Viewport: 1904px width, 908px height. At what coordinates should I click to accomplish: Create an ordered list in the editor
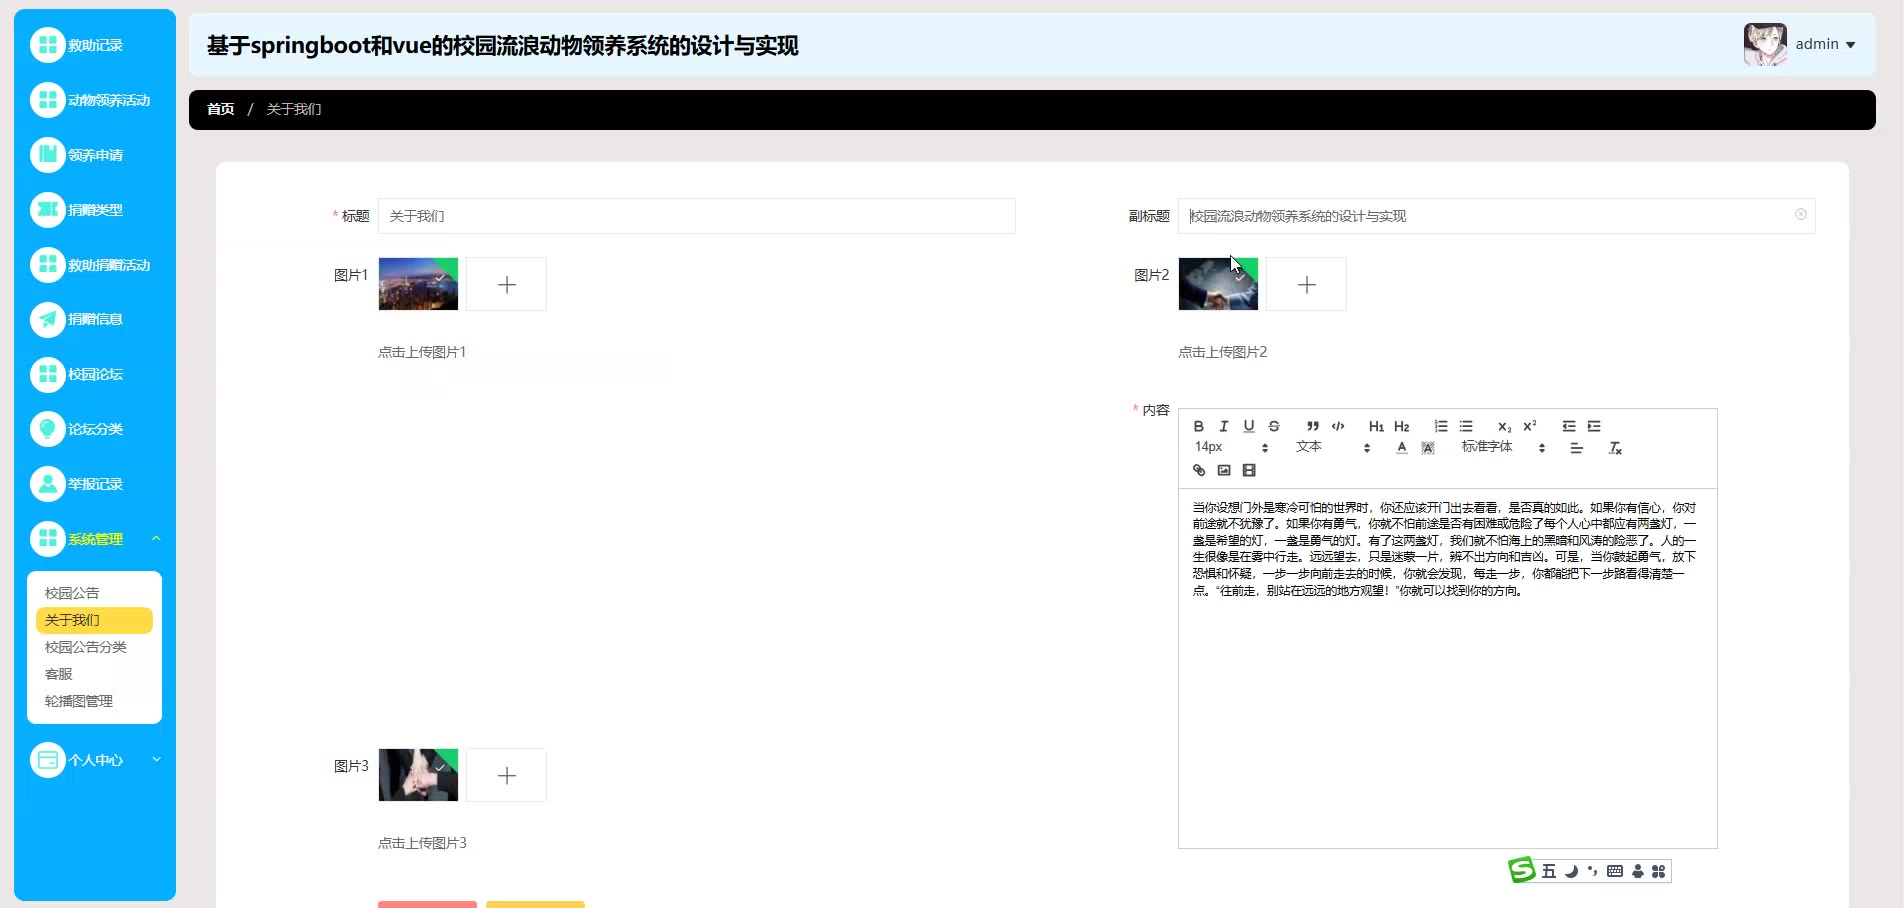(1441, 426)
